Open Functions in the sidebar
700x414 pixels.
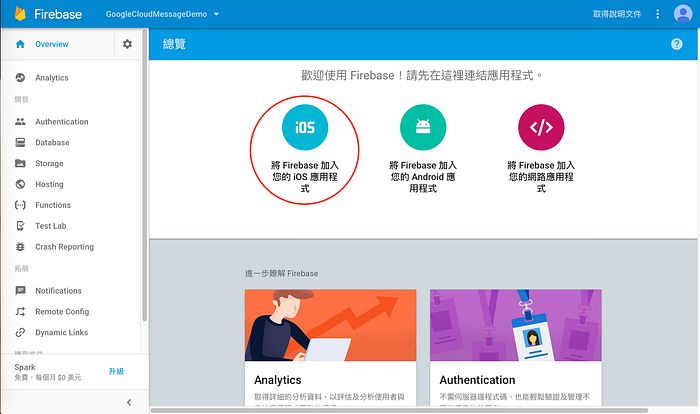click(53, 205)
